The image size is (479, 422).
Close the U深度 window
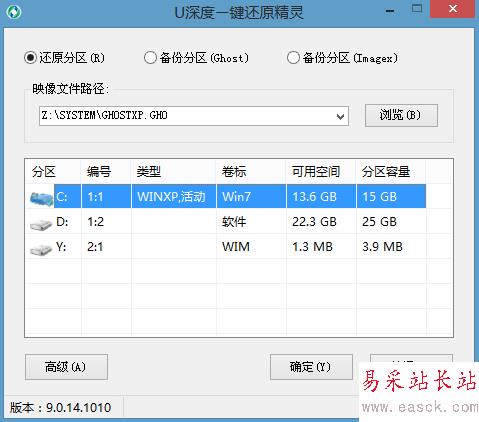click(x=453, y=9)
